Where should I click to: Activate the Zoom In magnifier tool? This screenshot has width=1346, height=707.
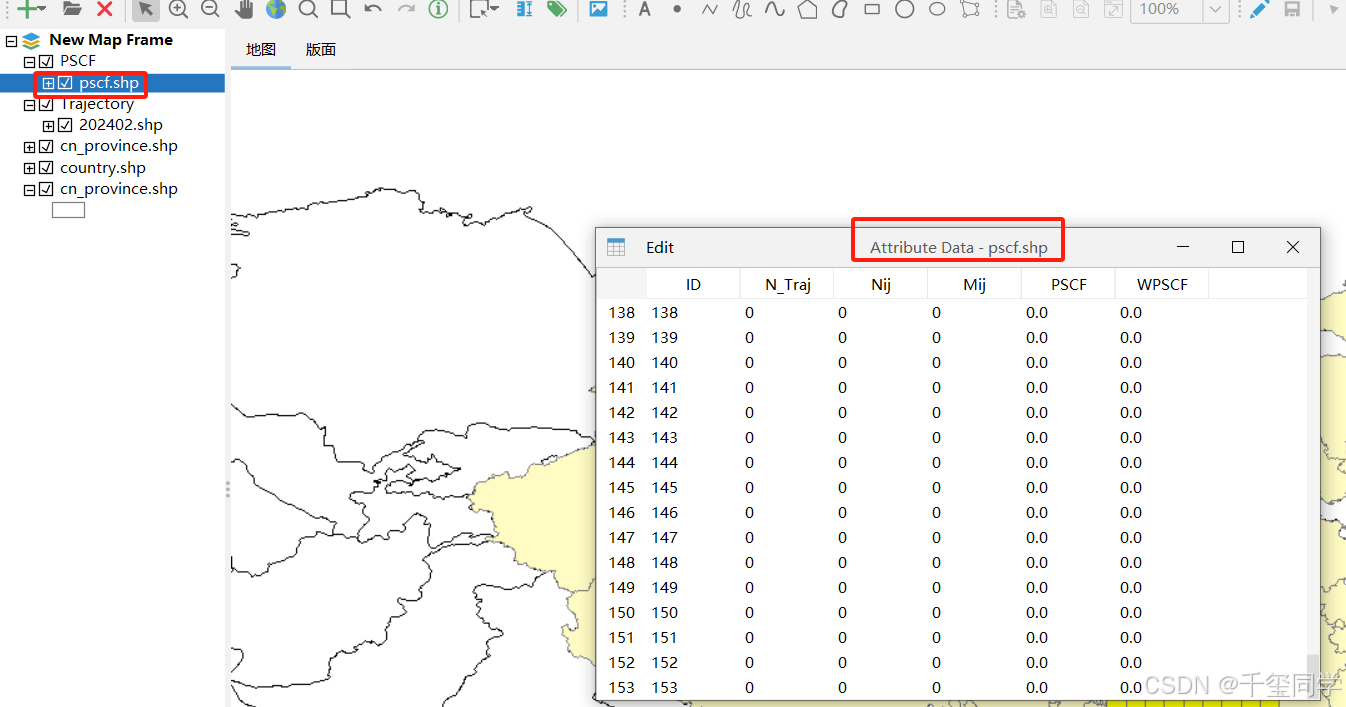tap(178, 9)
